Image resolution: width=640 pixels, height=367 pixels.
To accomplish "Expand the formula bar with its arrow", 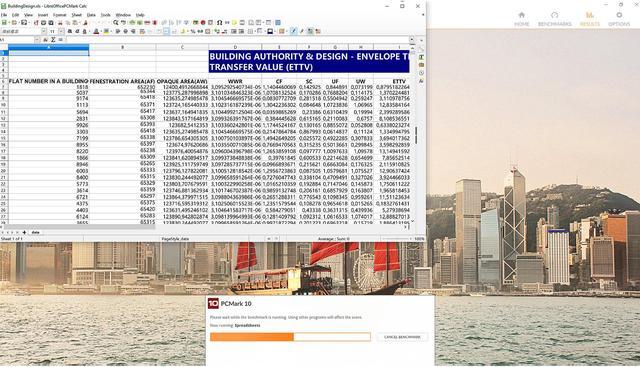I will tap(412, 40).
